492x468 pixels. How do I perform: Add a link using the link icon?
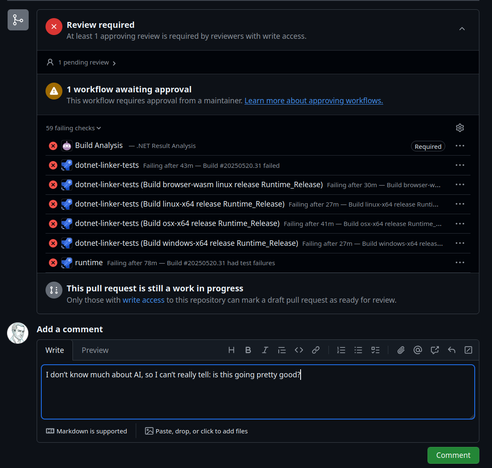(316, 350)
